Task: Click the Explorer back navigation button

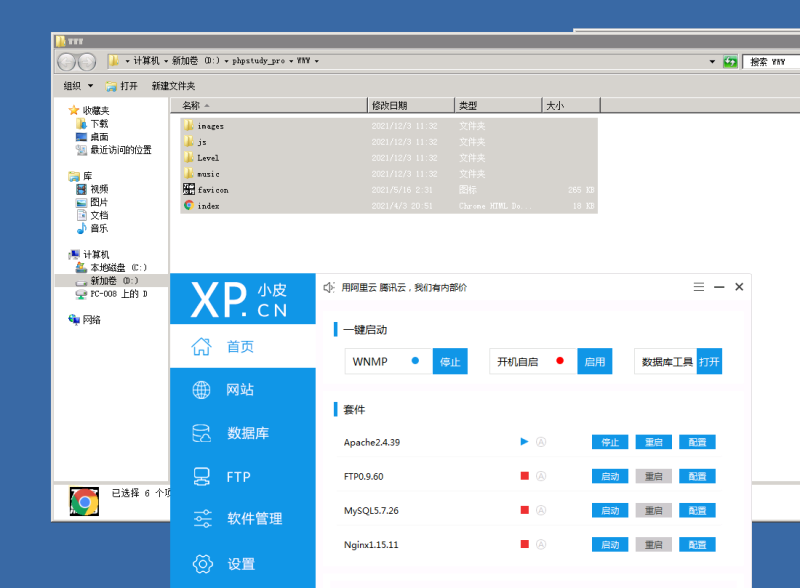Action: [66, 62]
